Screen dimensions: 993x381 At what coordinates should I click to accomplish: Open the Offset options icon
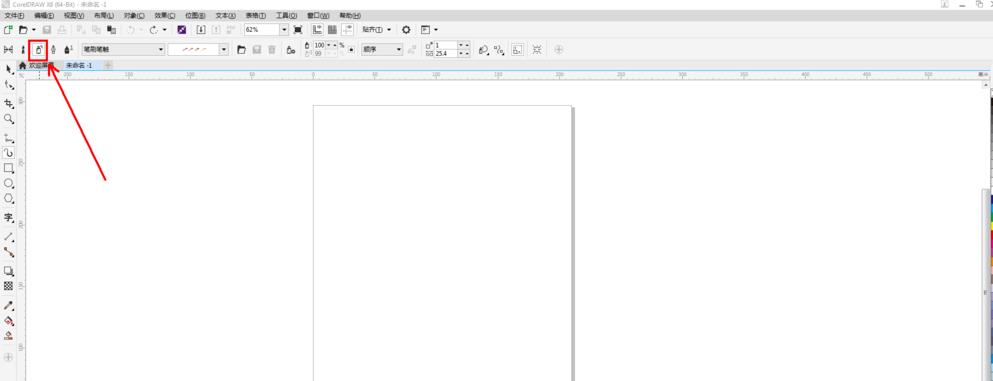[x=499, y=49]
